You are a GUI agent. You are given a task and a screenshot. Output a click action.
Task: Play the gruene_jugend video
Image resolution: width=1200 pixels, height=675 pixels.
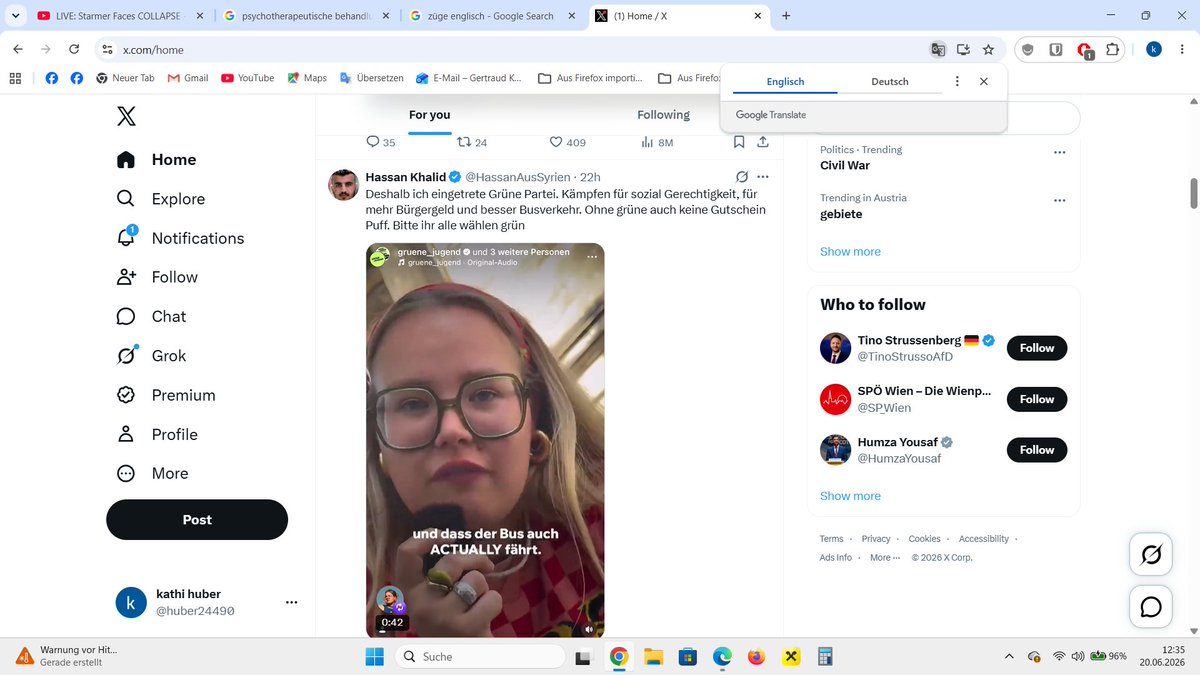tap(485, 440)
